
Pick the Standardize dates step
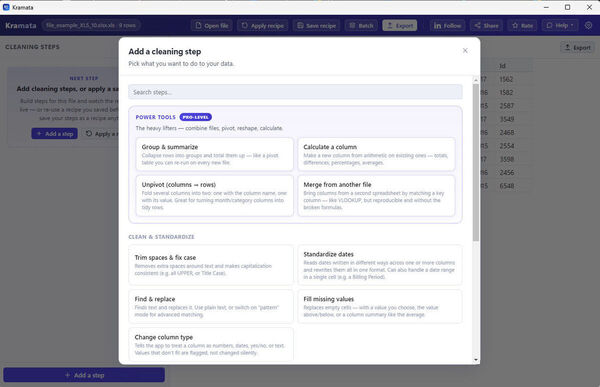(x=380, y=265)
